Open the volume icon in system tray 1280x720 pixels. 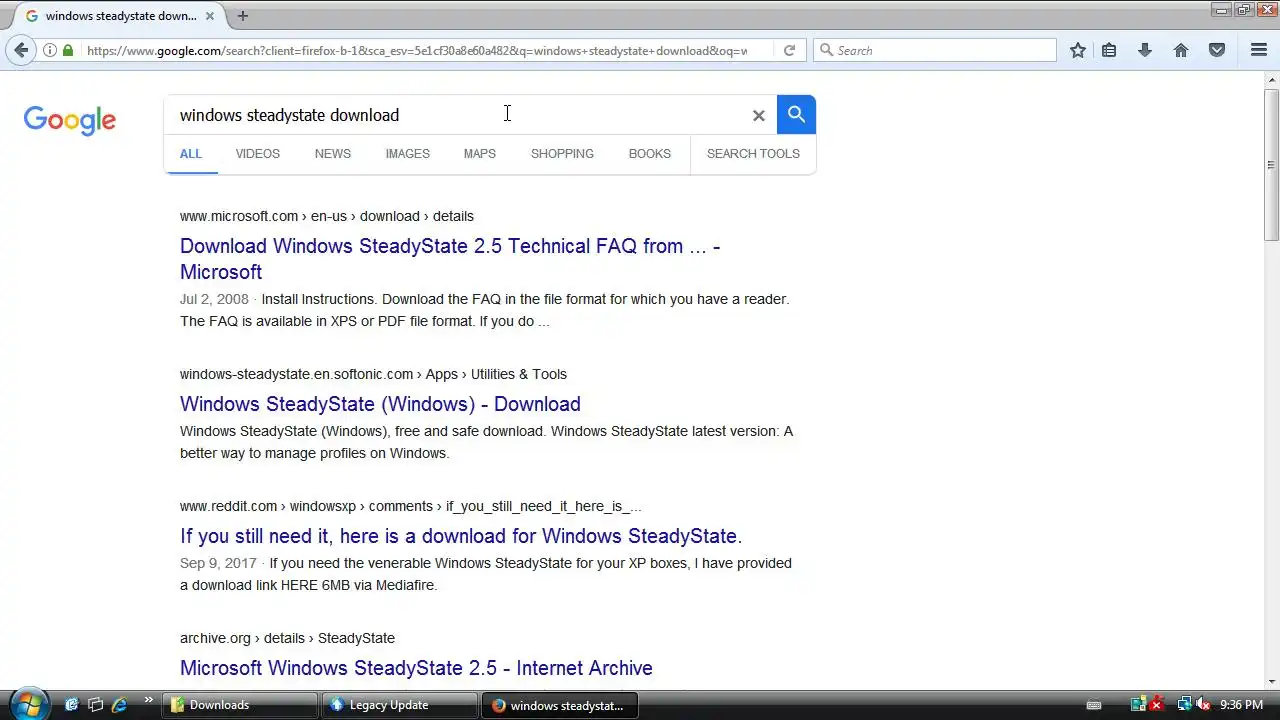pos(1203,705)
